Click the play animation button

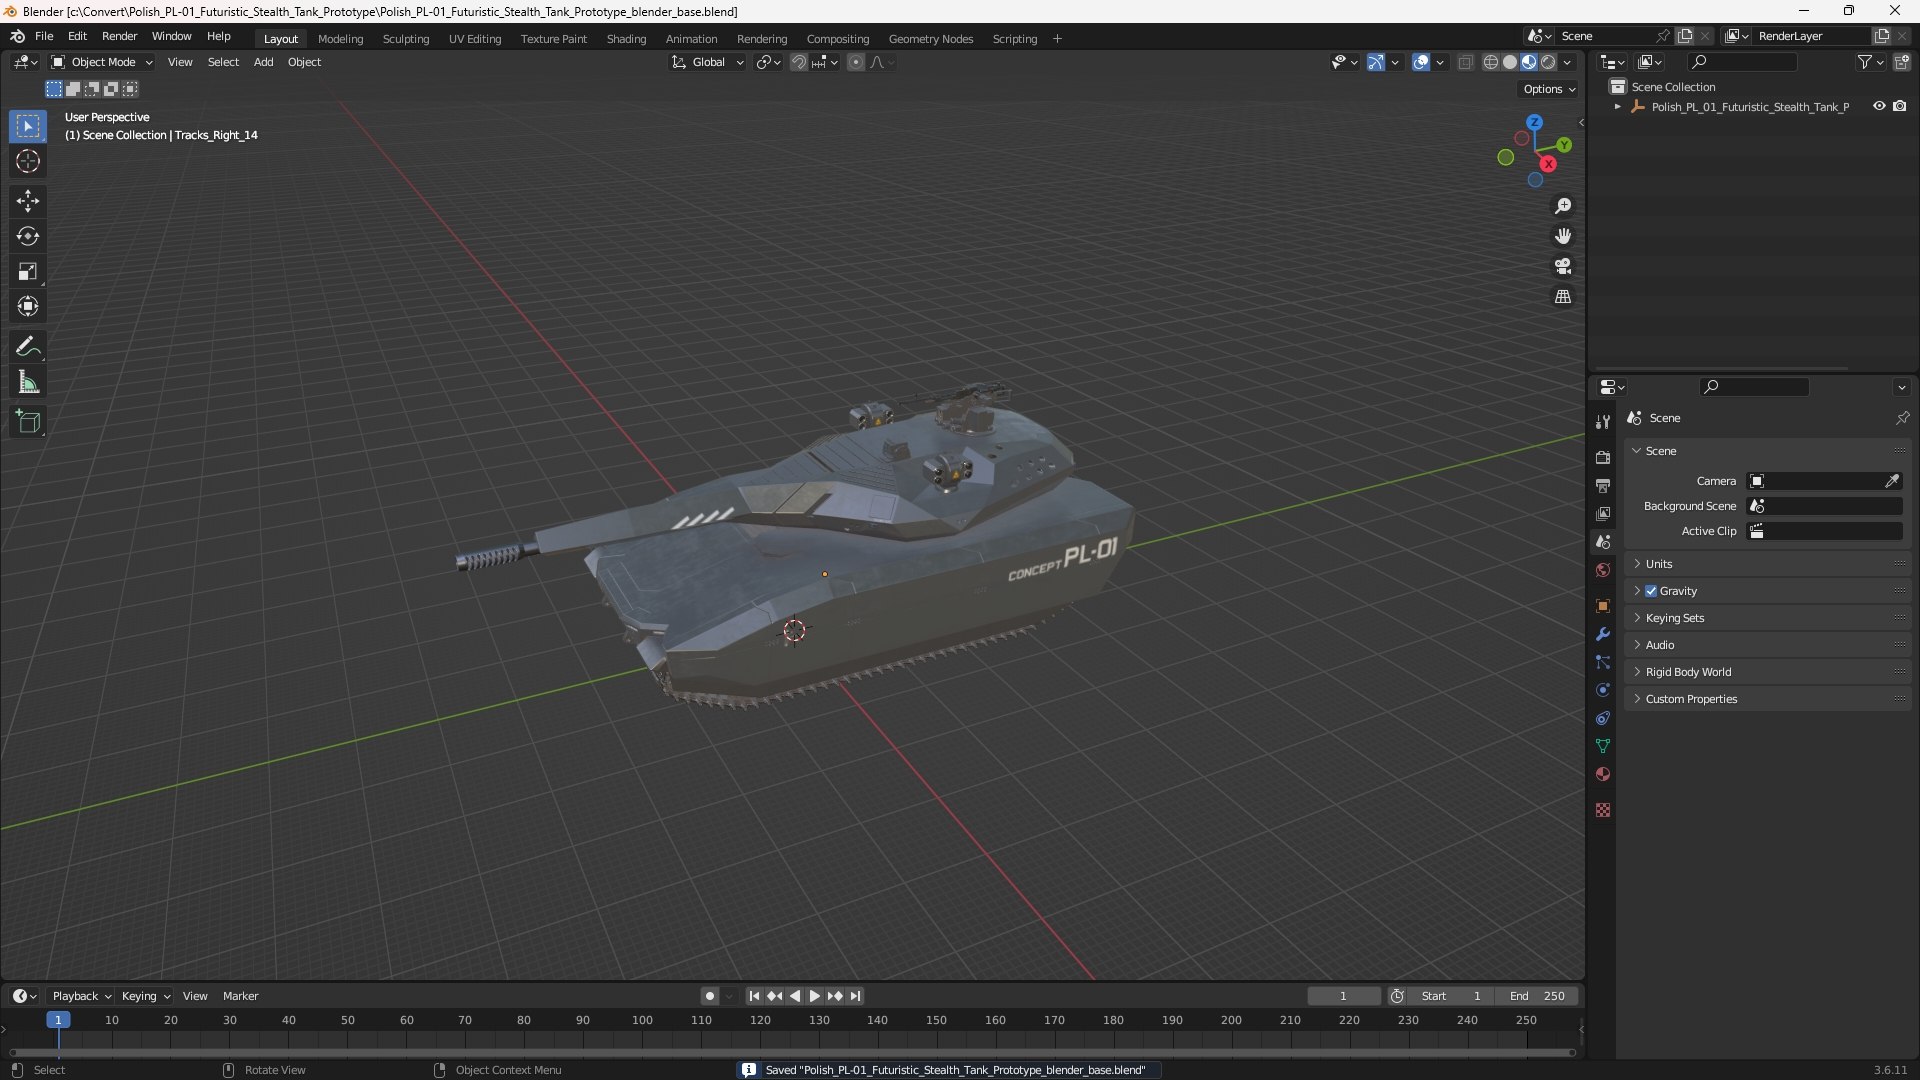tap(814, 996)
